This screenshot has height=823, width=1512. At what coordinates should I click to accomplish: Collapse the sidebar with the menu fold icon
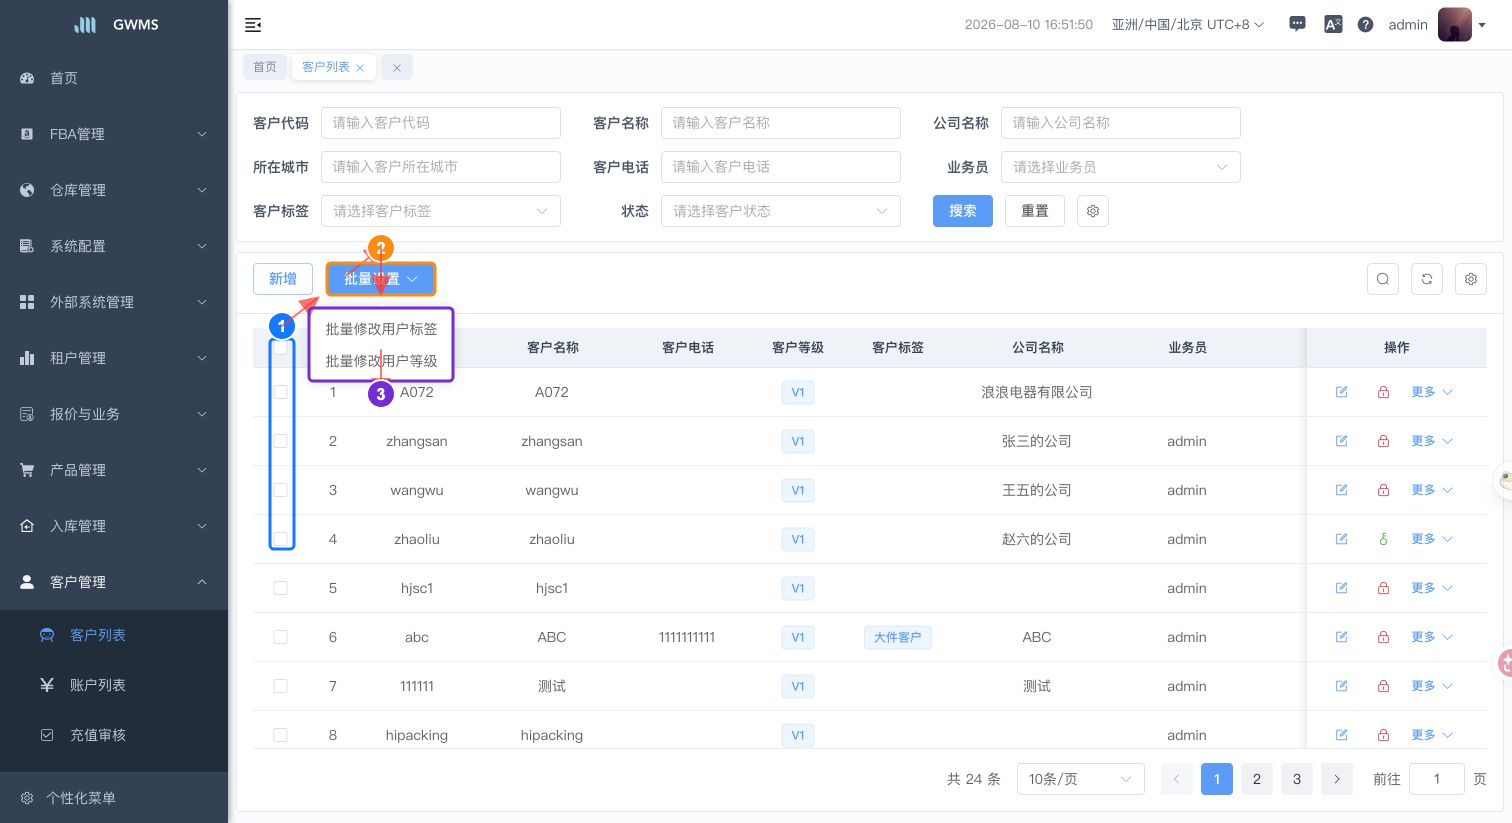[x=253, y=25]
